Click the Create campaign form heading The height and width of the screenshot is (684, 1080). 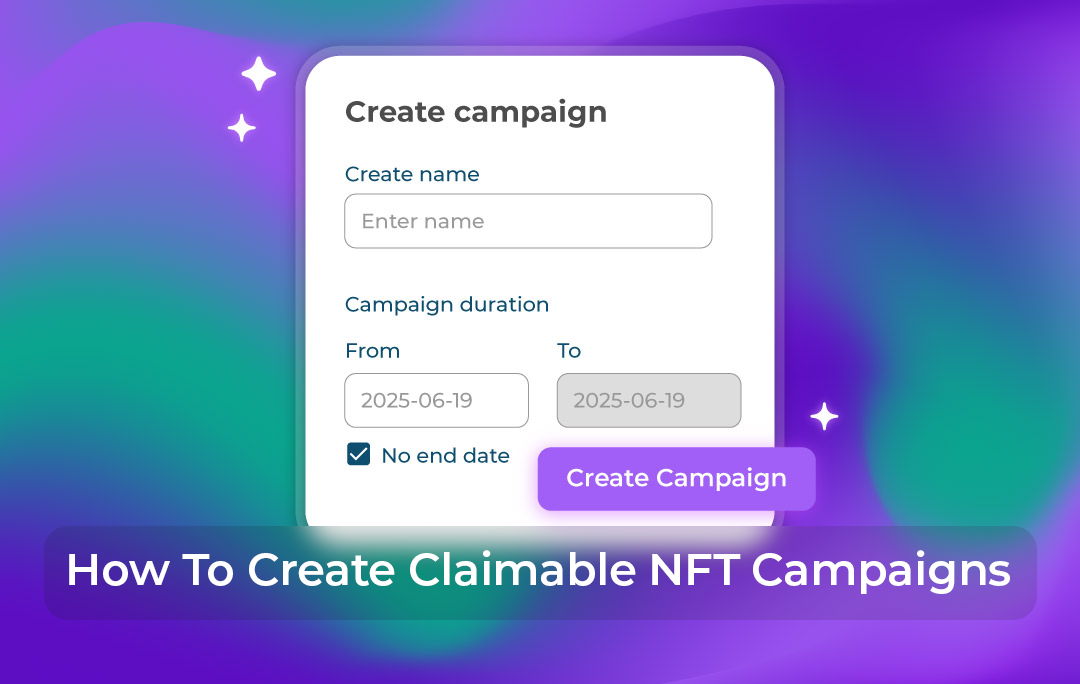(476, 112)
